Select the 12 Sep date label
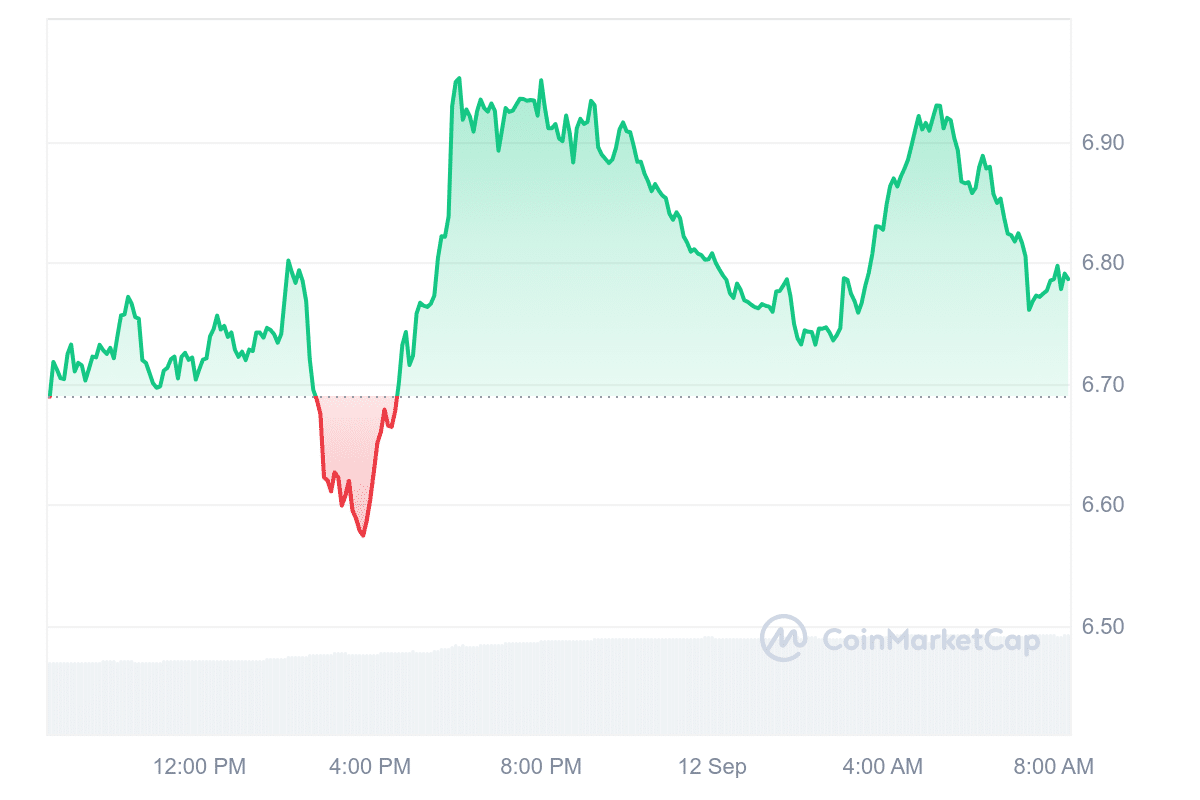 point(713,767)
